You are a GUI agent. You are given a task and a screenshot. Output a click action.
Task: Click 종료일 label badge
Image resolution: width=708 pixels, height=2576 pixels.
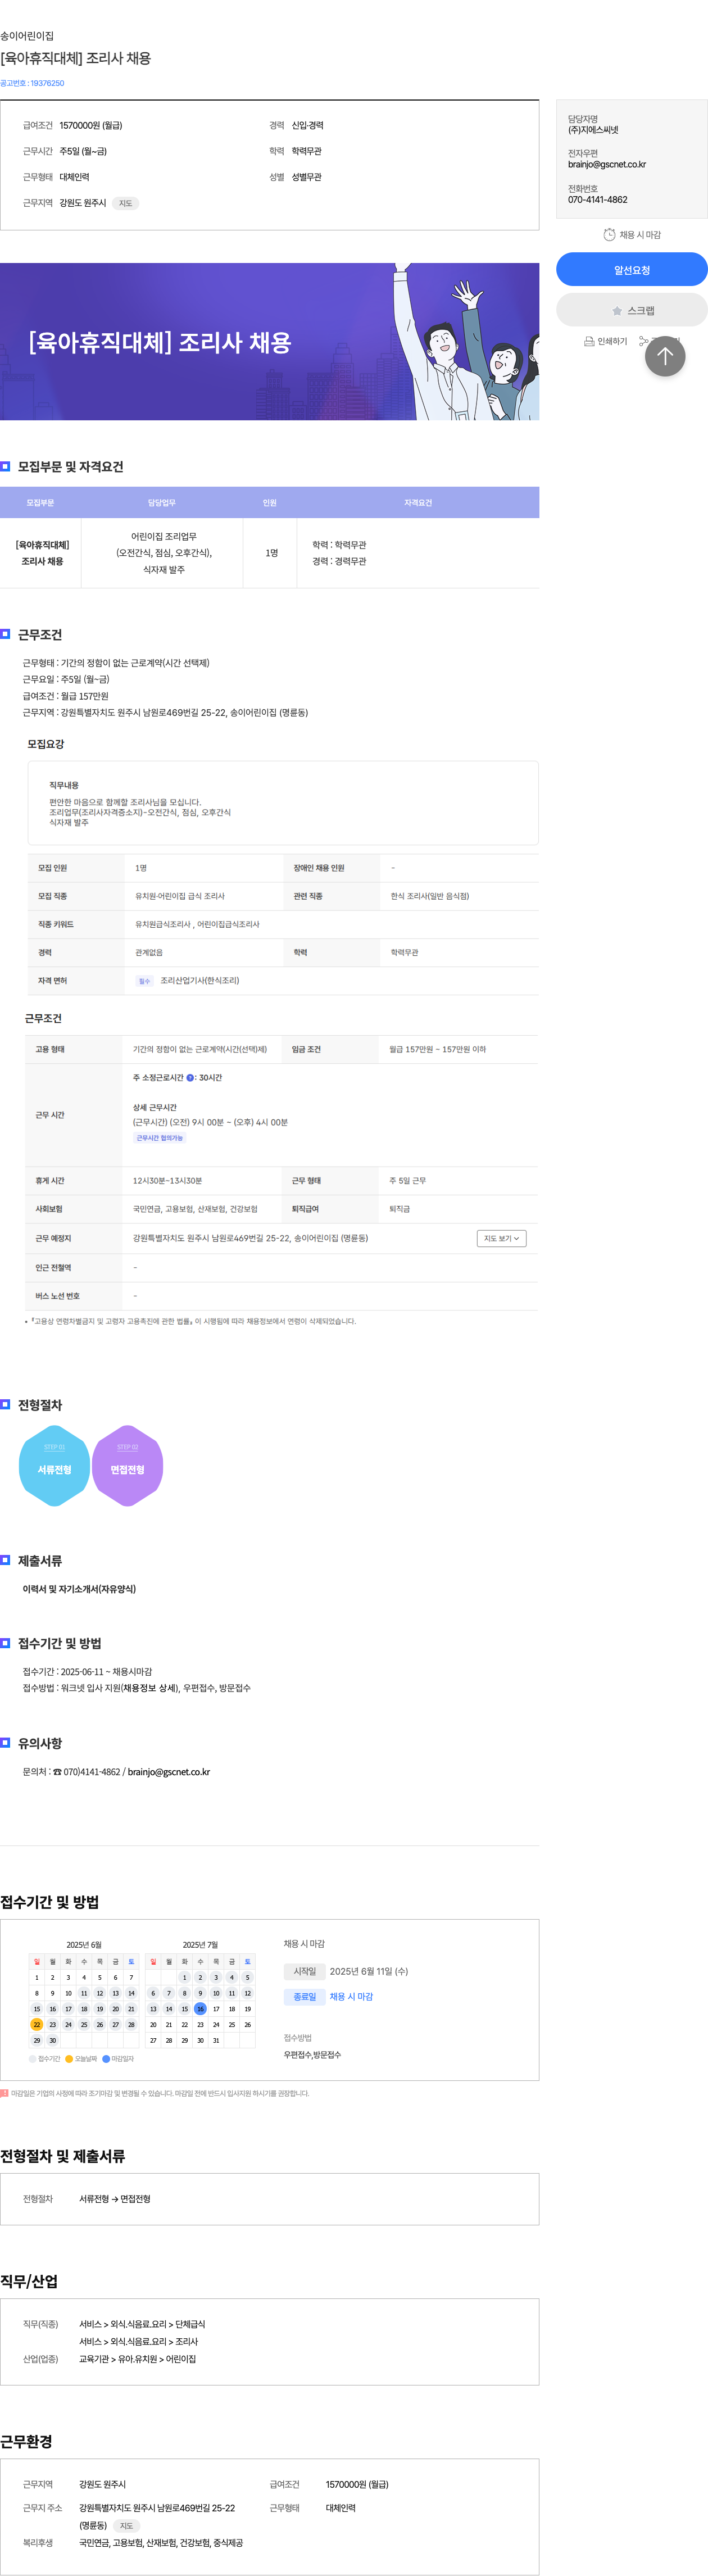tap(305, 1996)
